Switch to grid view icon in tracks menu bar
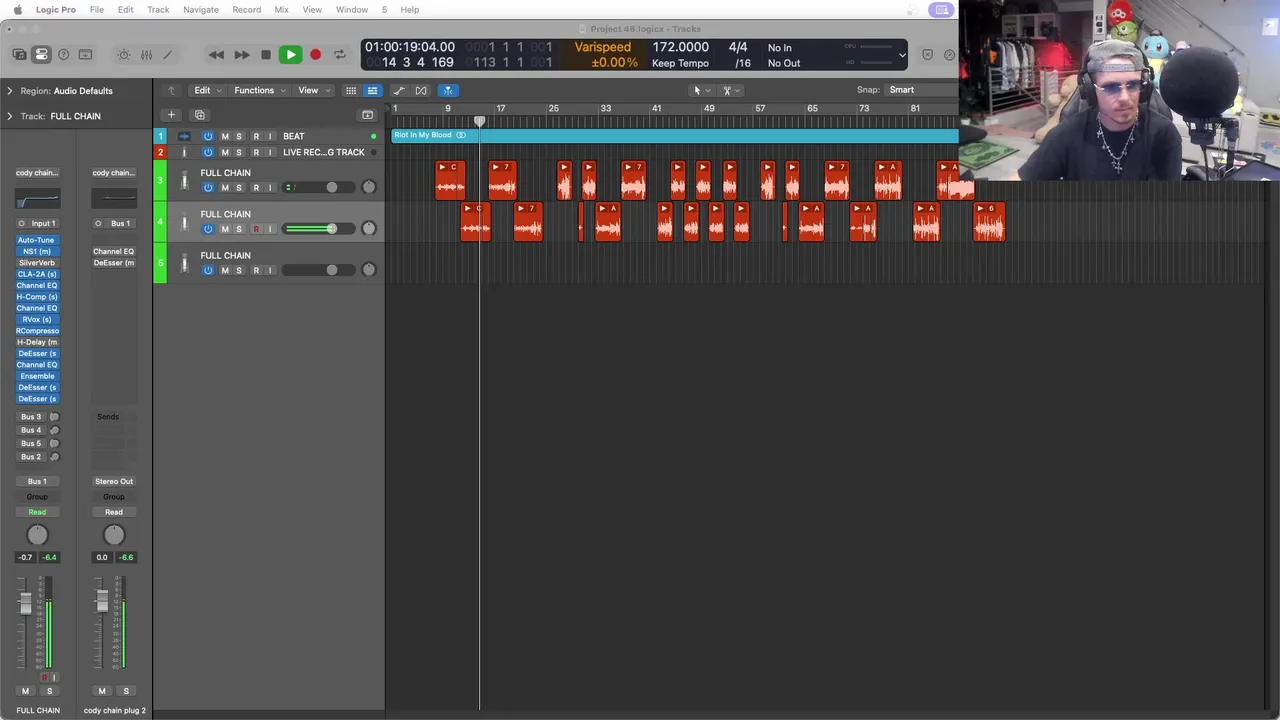Viewport: 1280px width, 720px height. [351, 90]
